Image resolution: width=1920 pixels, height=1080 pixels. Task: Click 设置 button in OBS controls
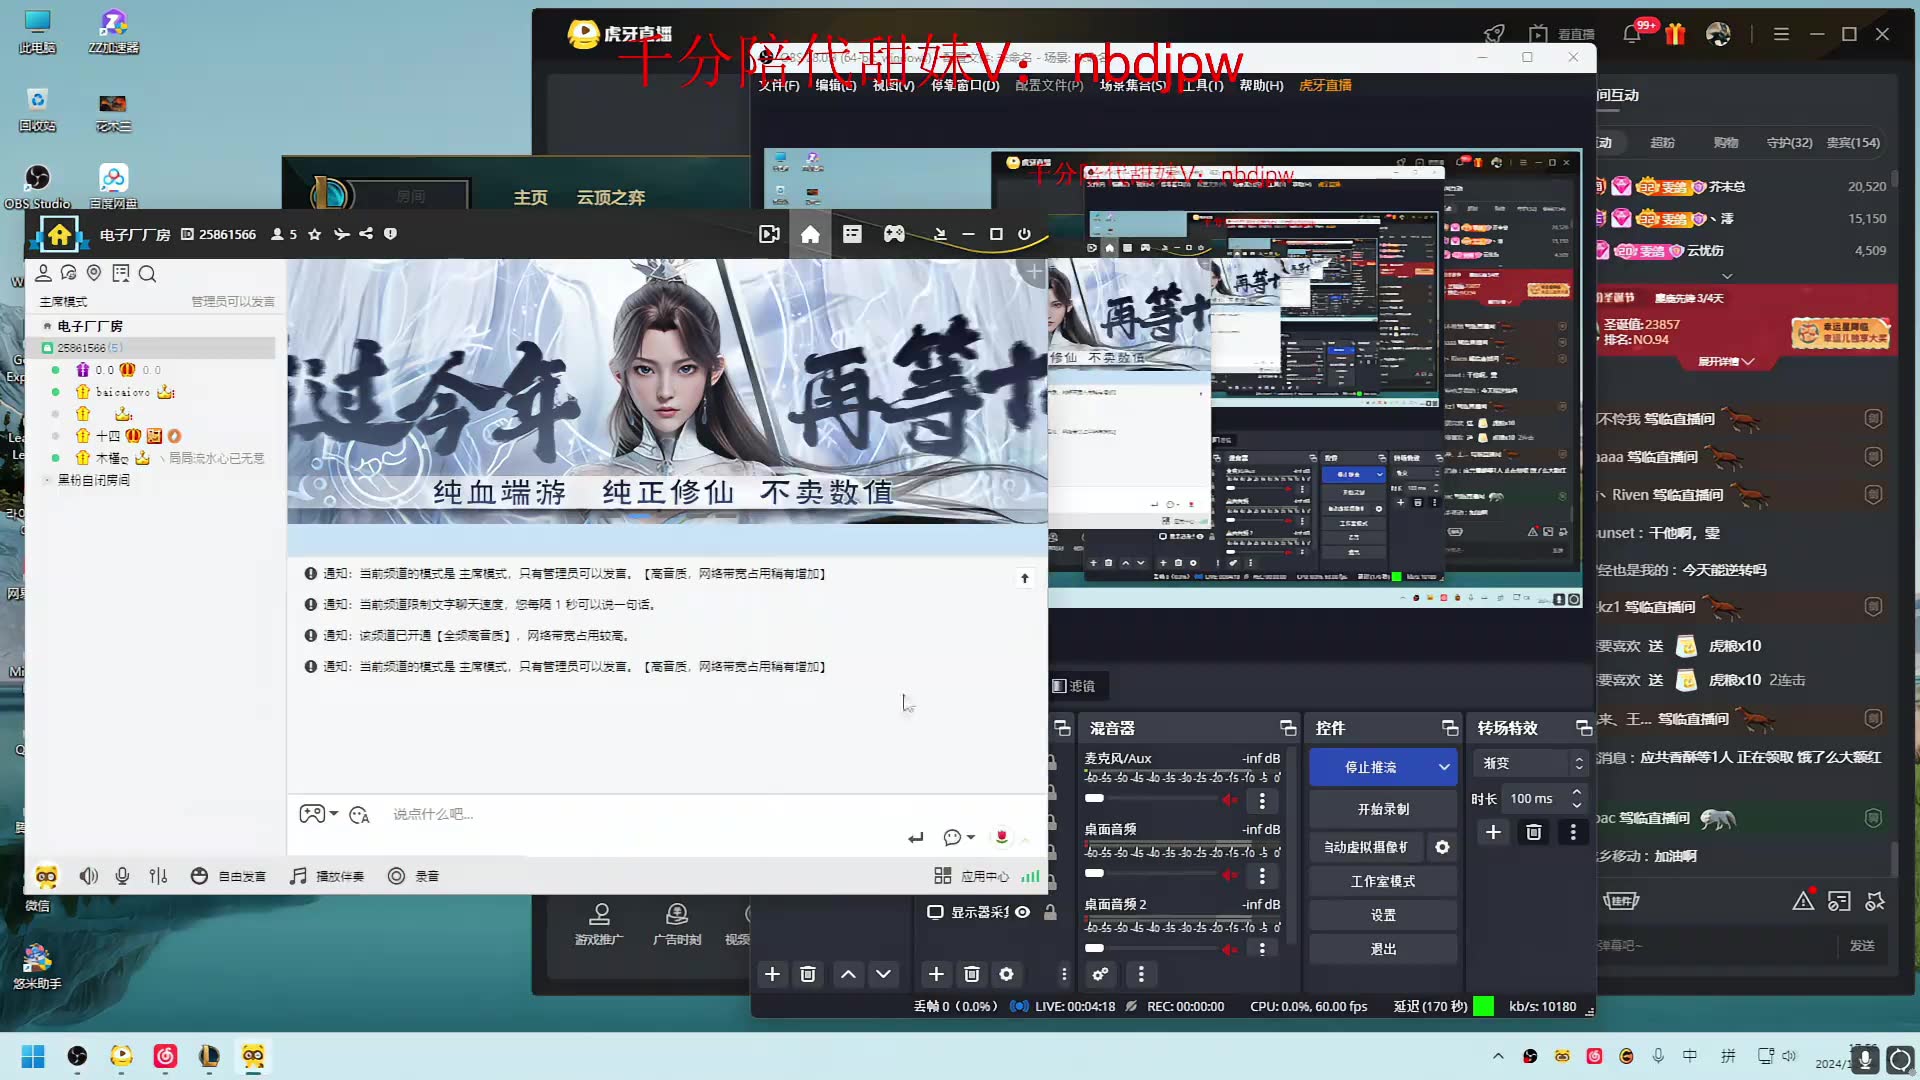(1383, 915)
